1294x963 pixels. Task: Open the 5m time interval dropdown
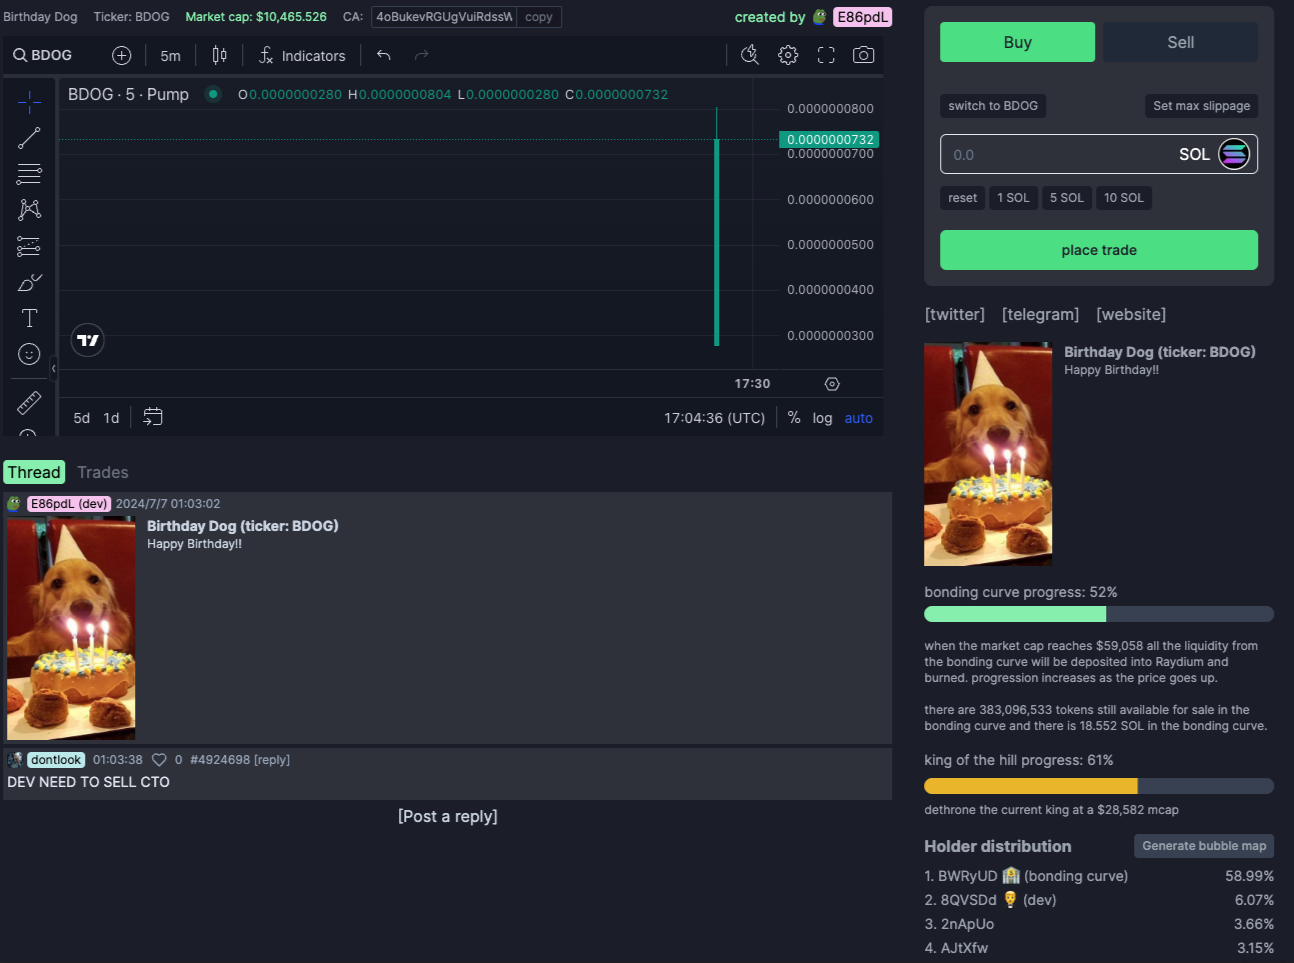coord(170,56)
